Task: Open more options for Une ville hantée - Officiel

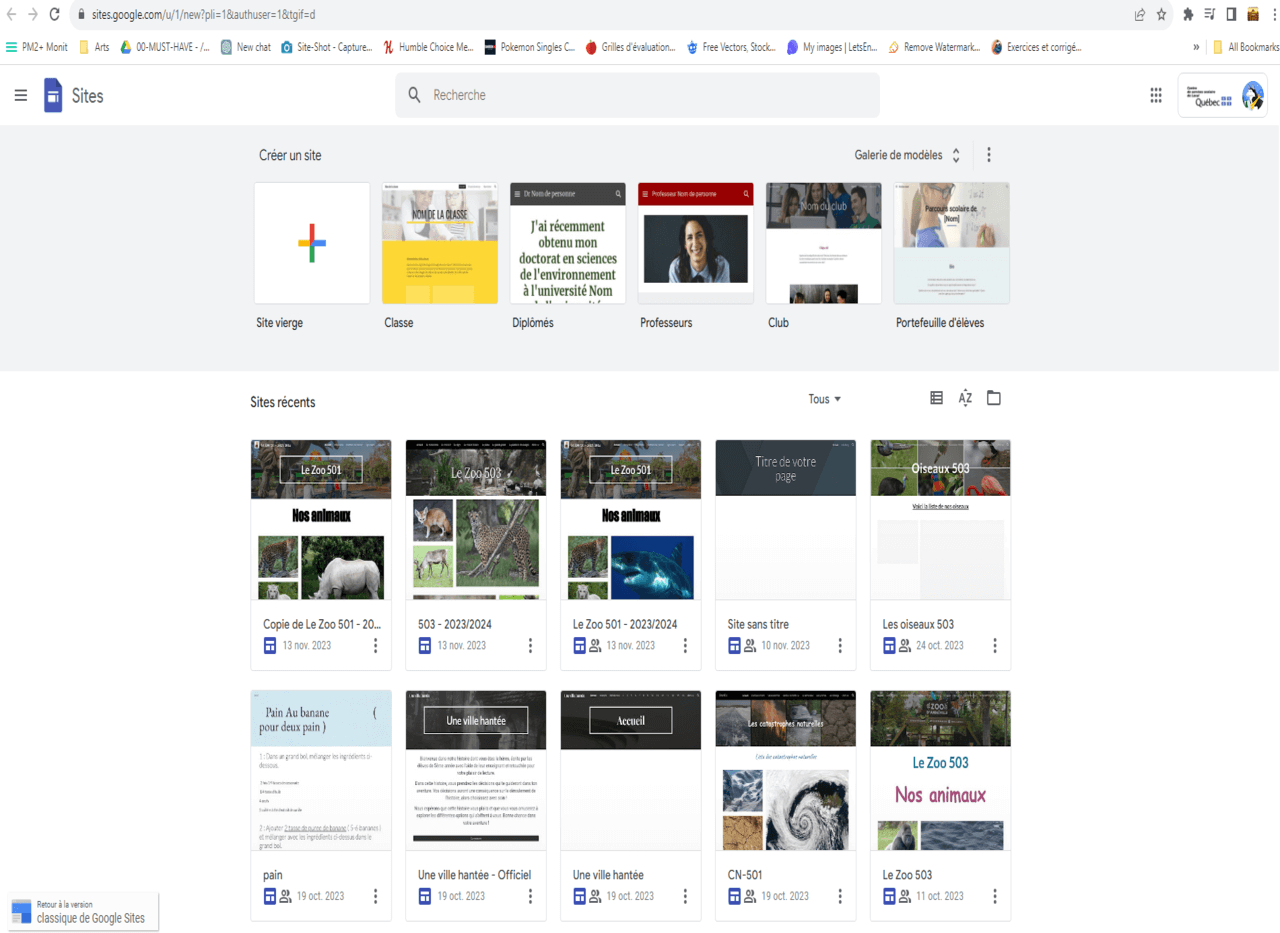Action: 531,896
